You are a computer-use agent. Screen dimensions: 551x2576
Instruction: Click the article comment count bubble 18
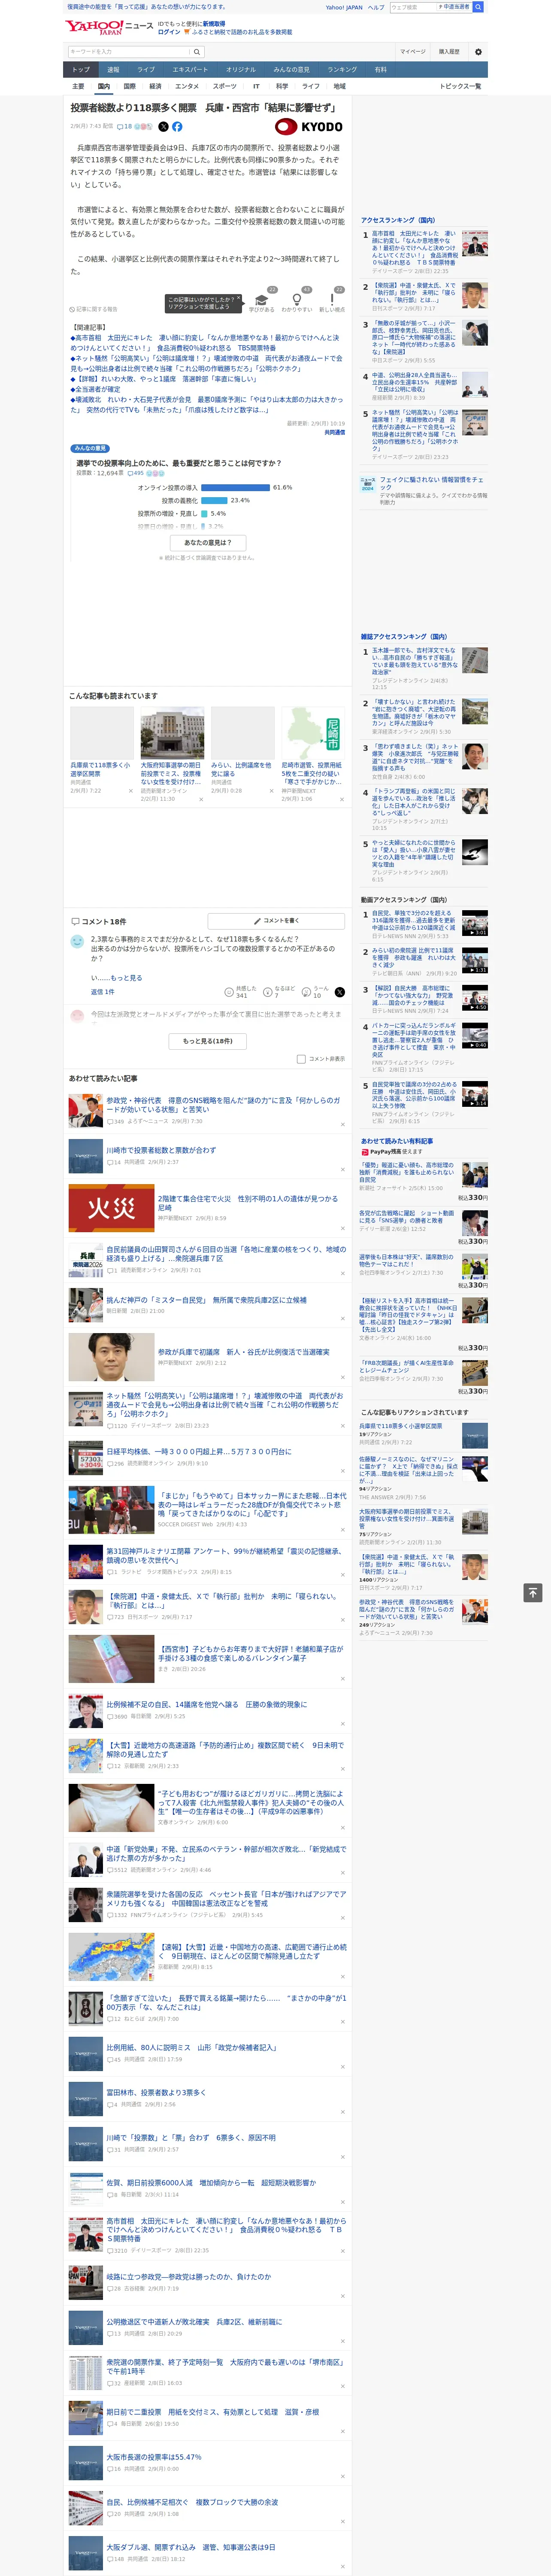pyautogui.click(x=125, y=127)
